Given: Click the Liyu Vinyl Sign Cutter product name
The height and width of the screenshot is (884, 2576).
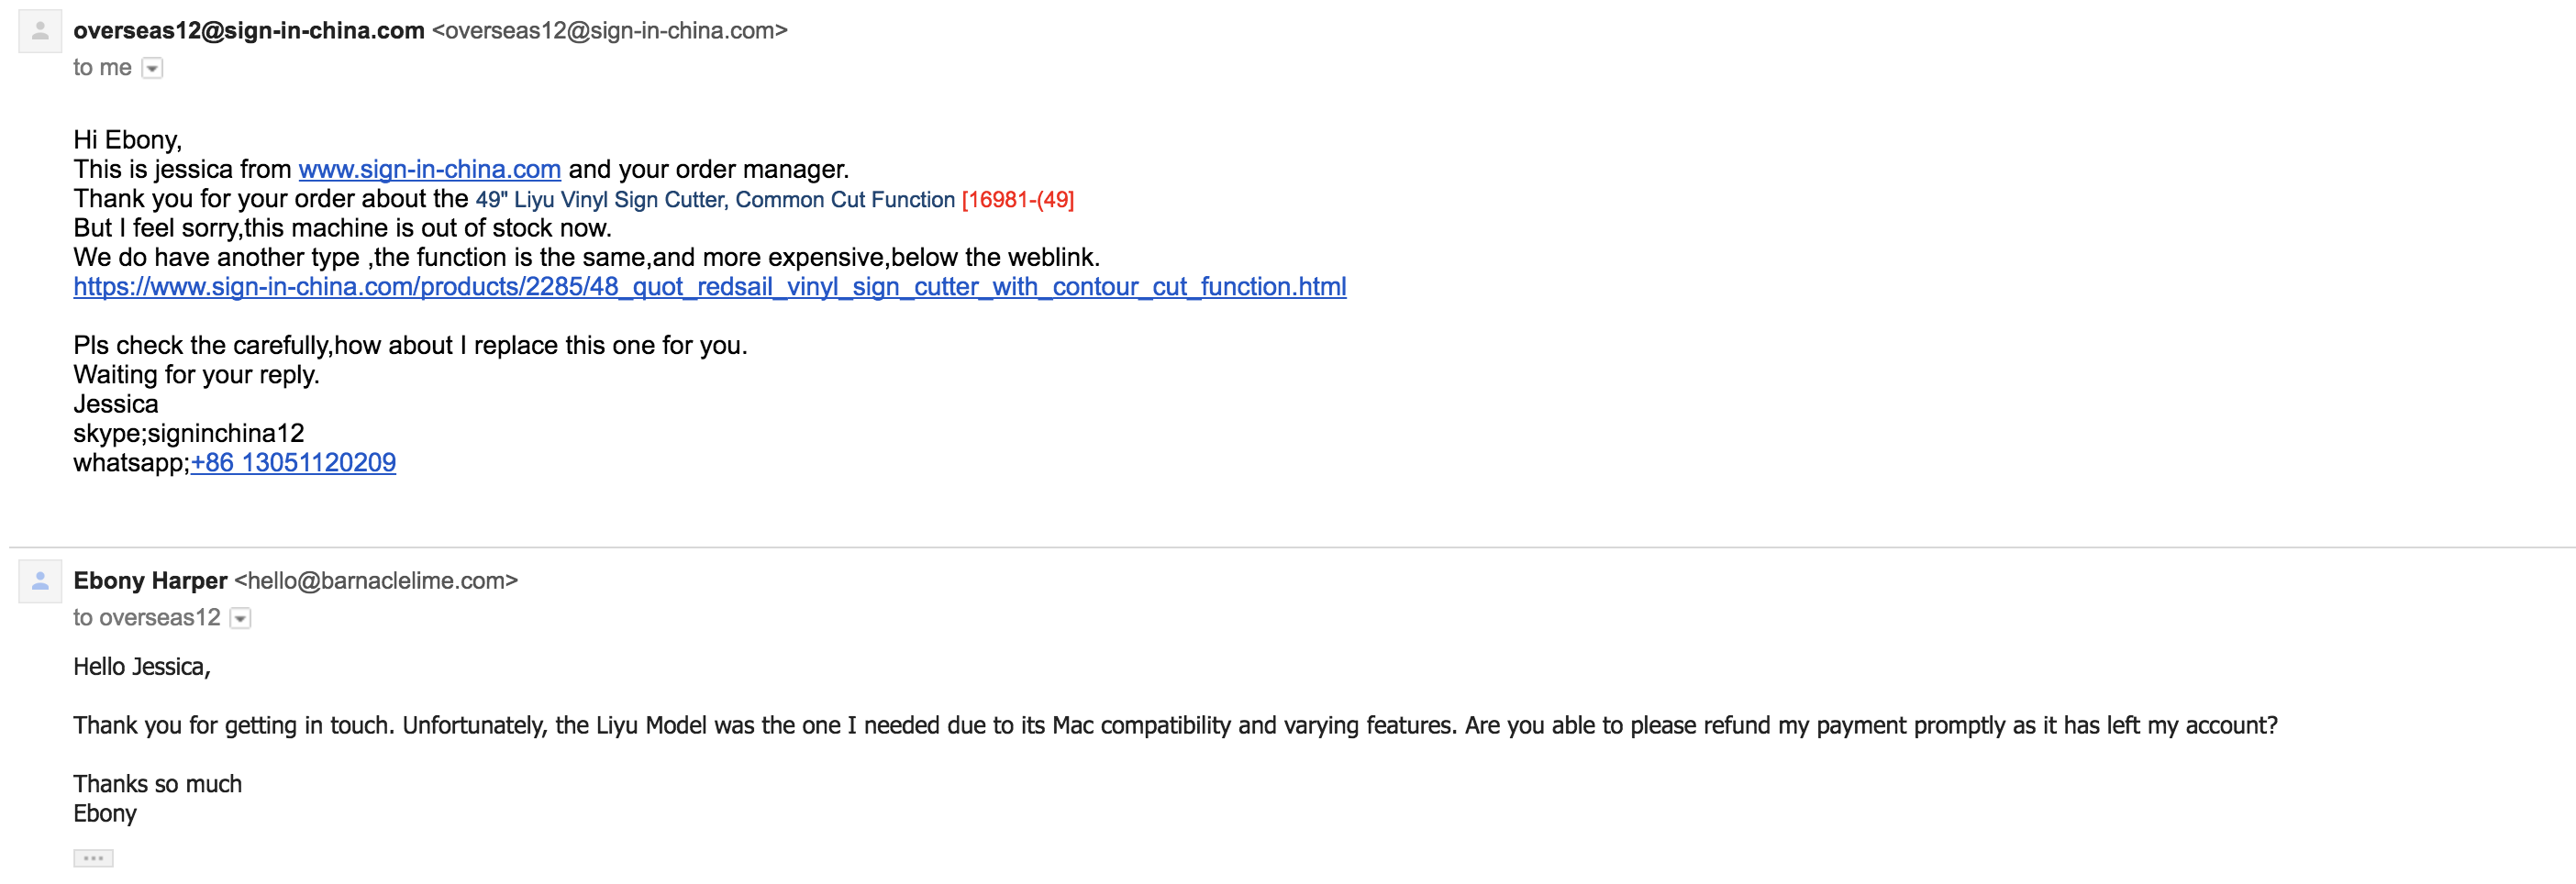Looking at the screenshot, I should pyautogui.click(x=715, y=200).
